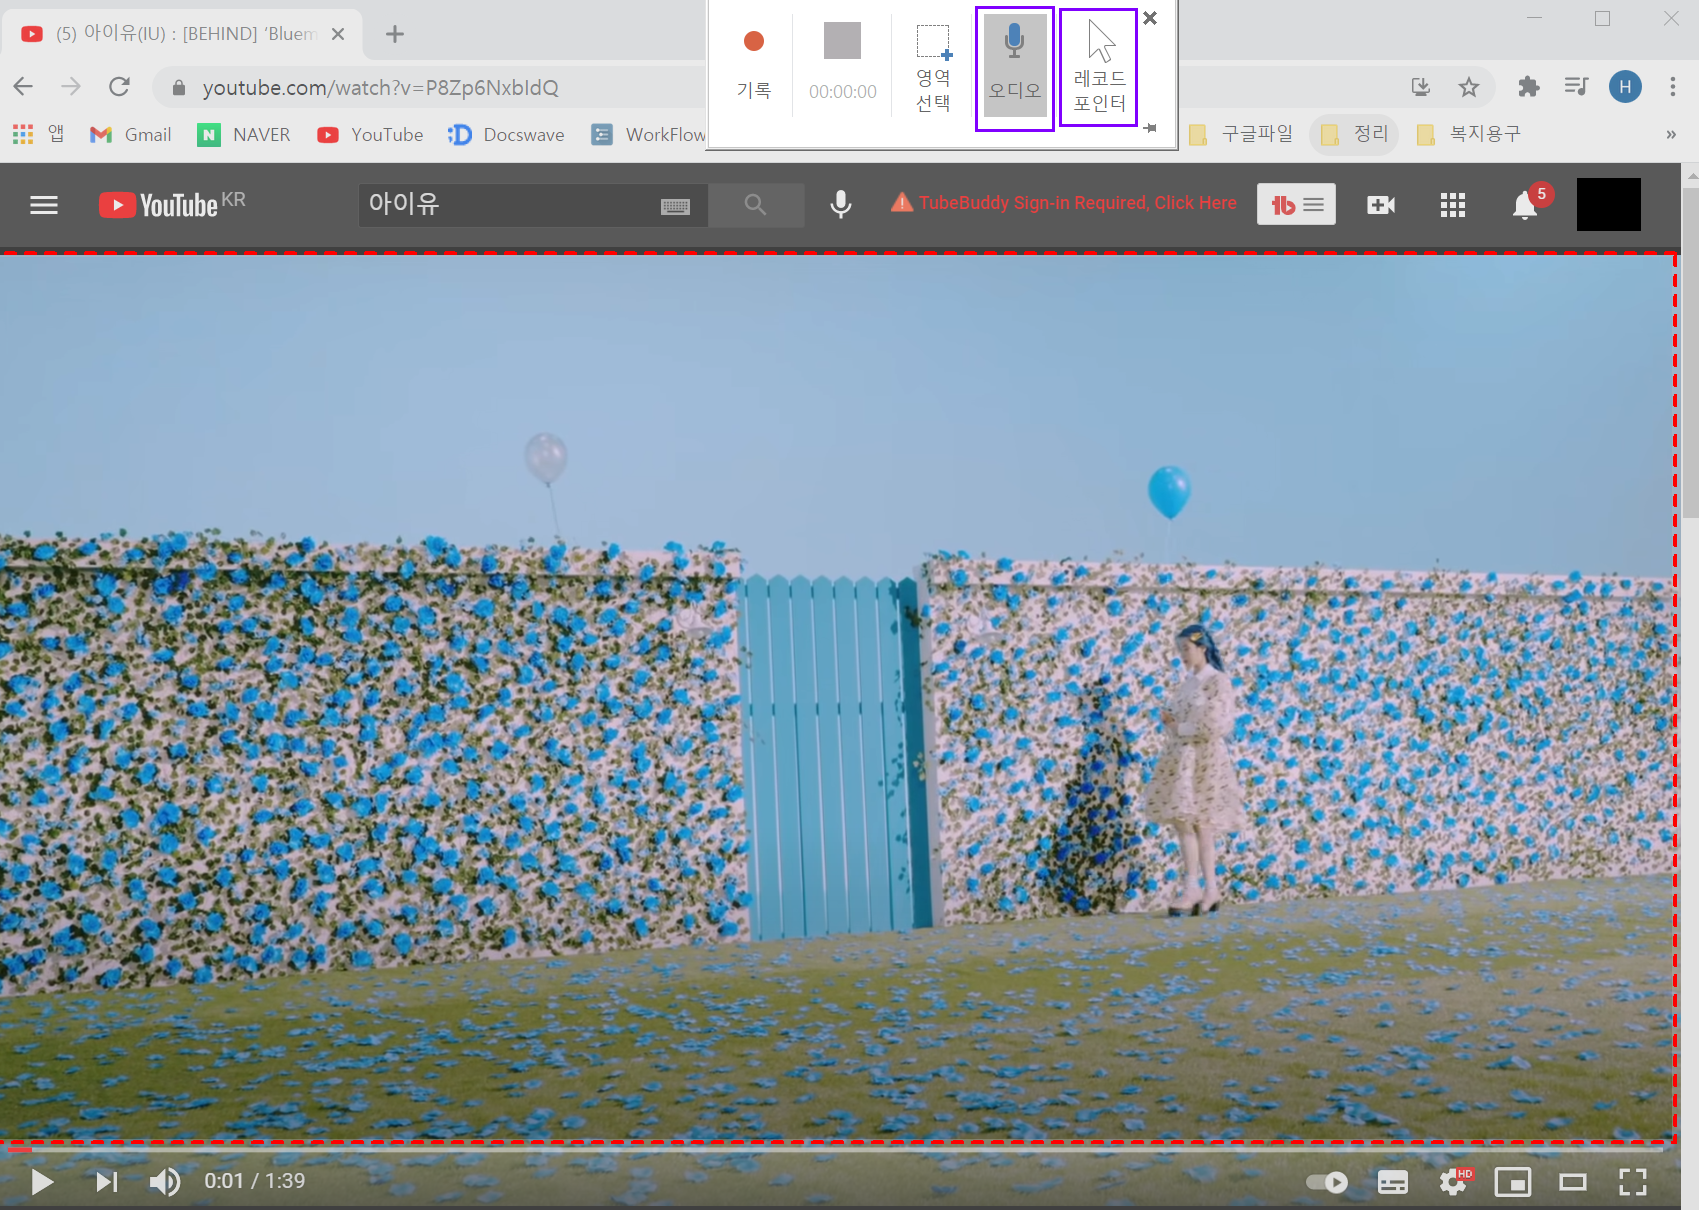Image resolution: width=1699 pixels, height=1210 pixels.
Task: Play the video
Action: tap(42, 1182)
